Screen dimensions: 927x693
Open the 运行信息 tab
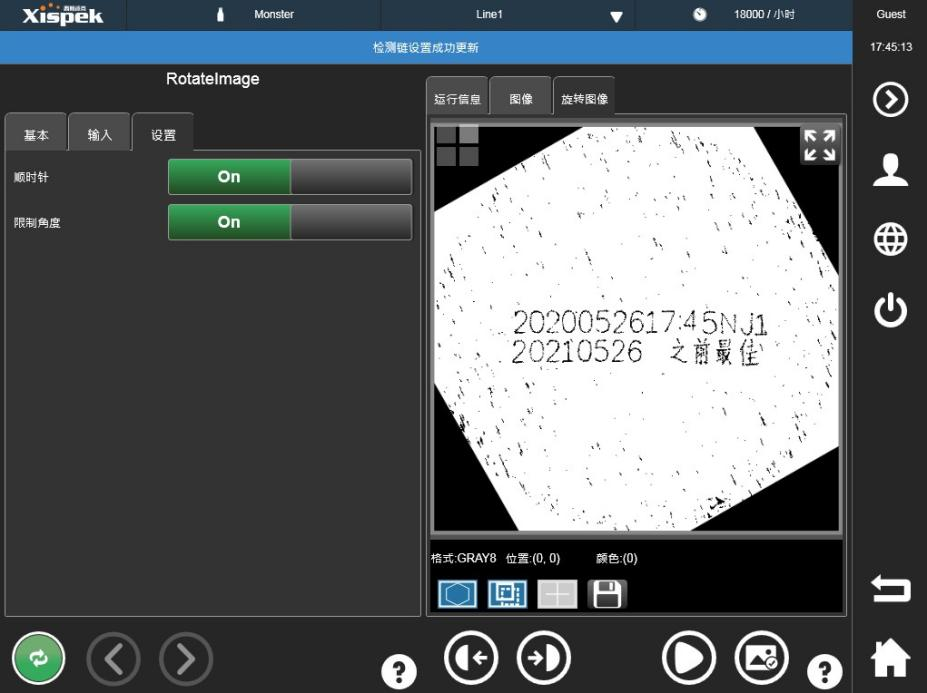(x=458, y=98)
